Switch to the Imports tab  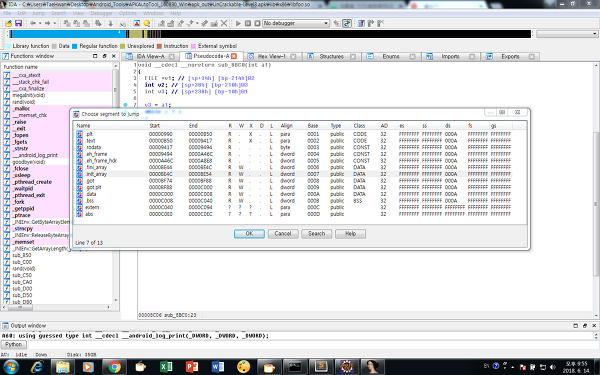click(x=450, y=57)
